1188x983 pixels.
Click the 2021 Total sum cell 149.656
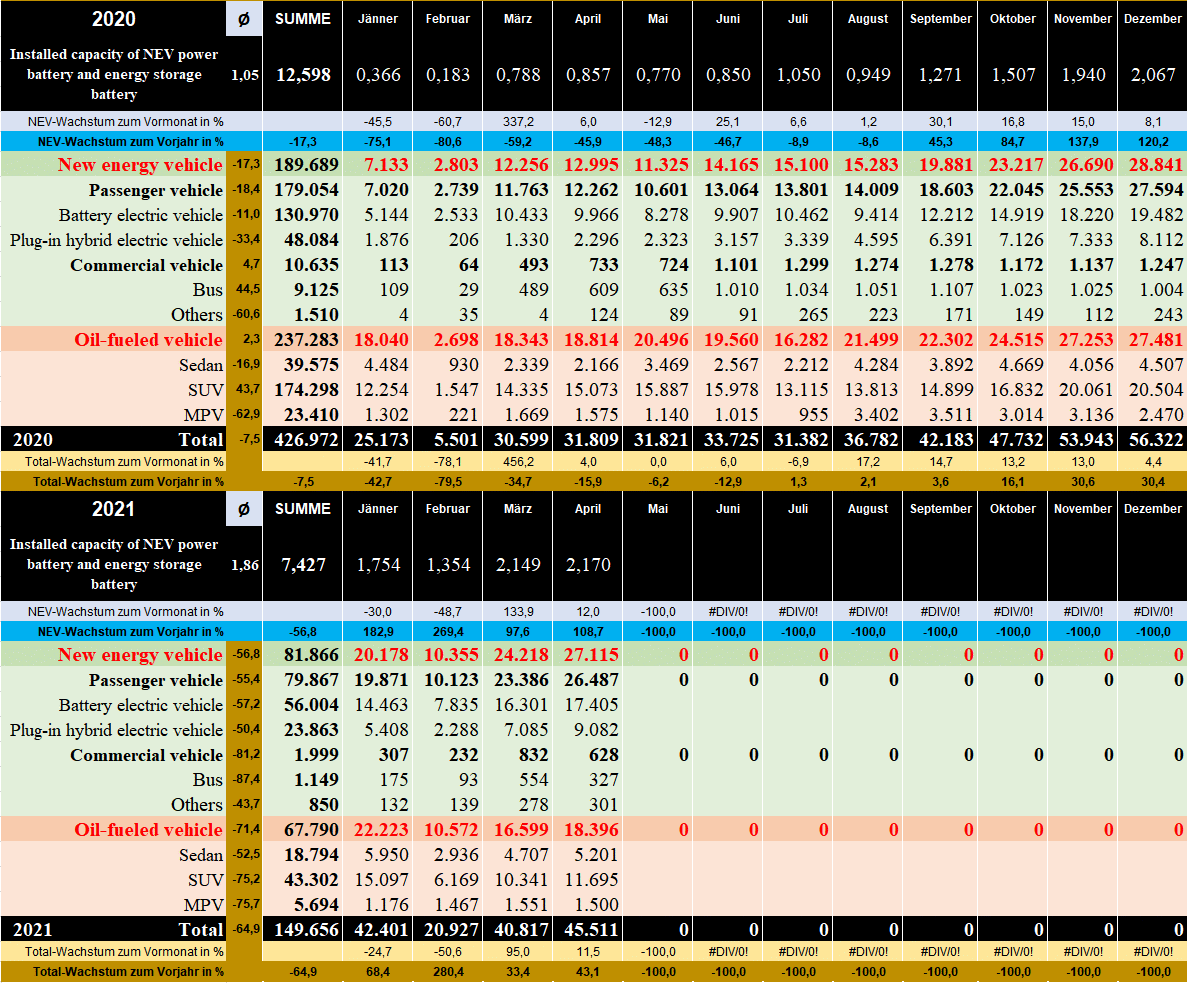point(303,930)
